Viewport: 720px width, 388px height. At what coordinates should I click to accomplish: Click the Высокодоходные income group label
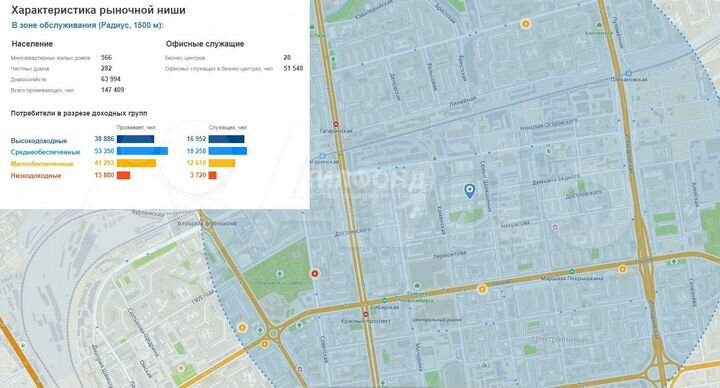(x=39, y=141)
